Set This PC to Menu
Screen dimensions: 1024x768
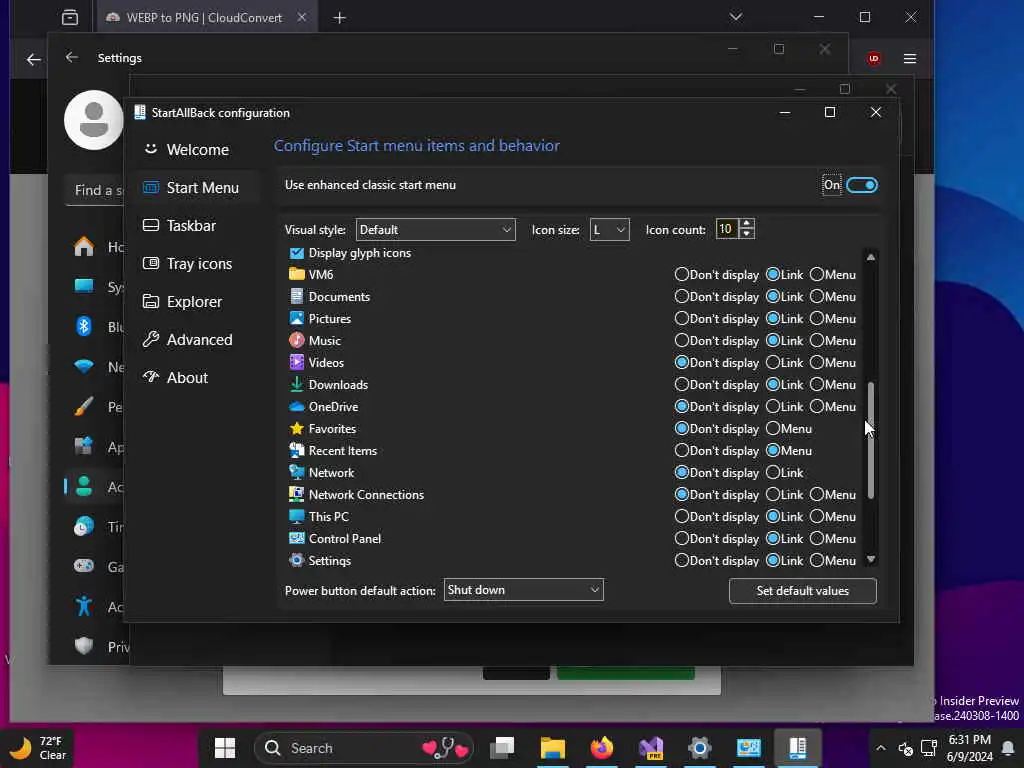pos(816,516)
